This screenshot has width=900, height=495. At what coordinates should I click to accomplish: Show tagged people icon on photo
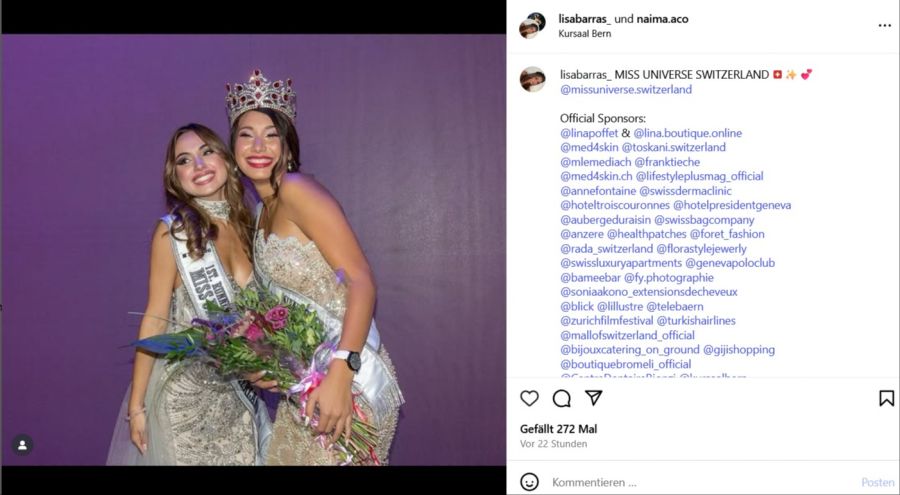click(x=22, y=445)
